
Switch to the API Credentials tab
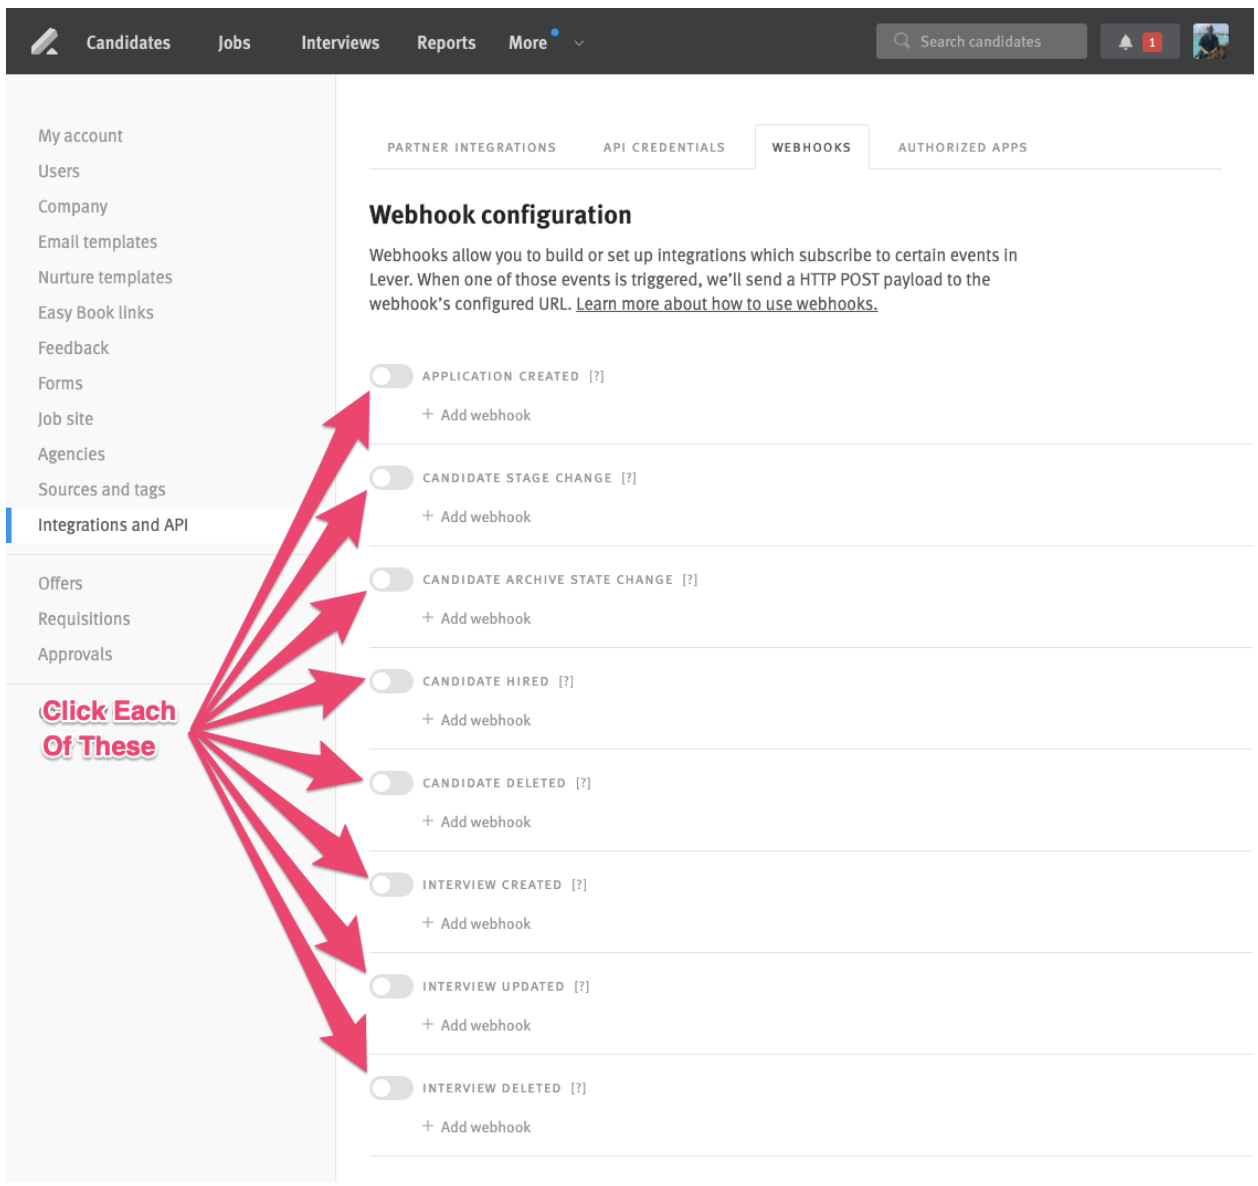click(x=664, y=146)
